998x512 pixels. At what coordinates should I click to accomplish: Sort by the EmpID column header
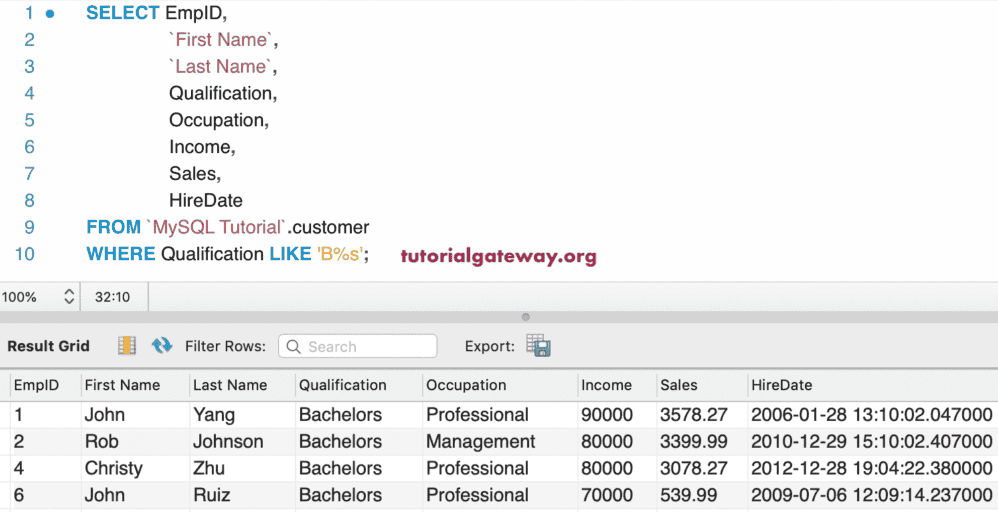(x=37, y=385)
